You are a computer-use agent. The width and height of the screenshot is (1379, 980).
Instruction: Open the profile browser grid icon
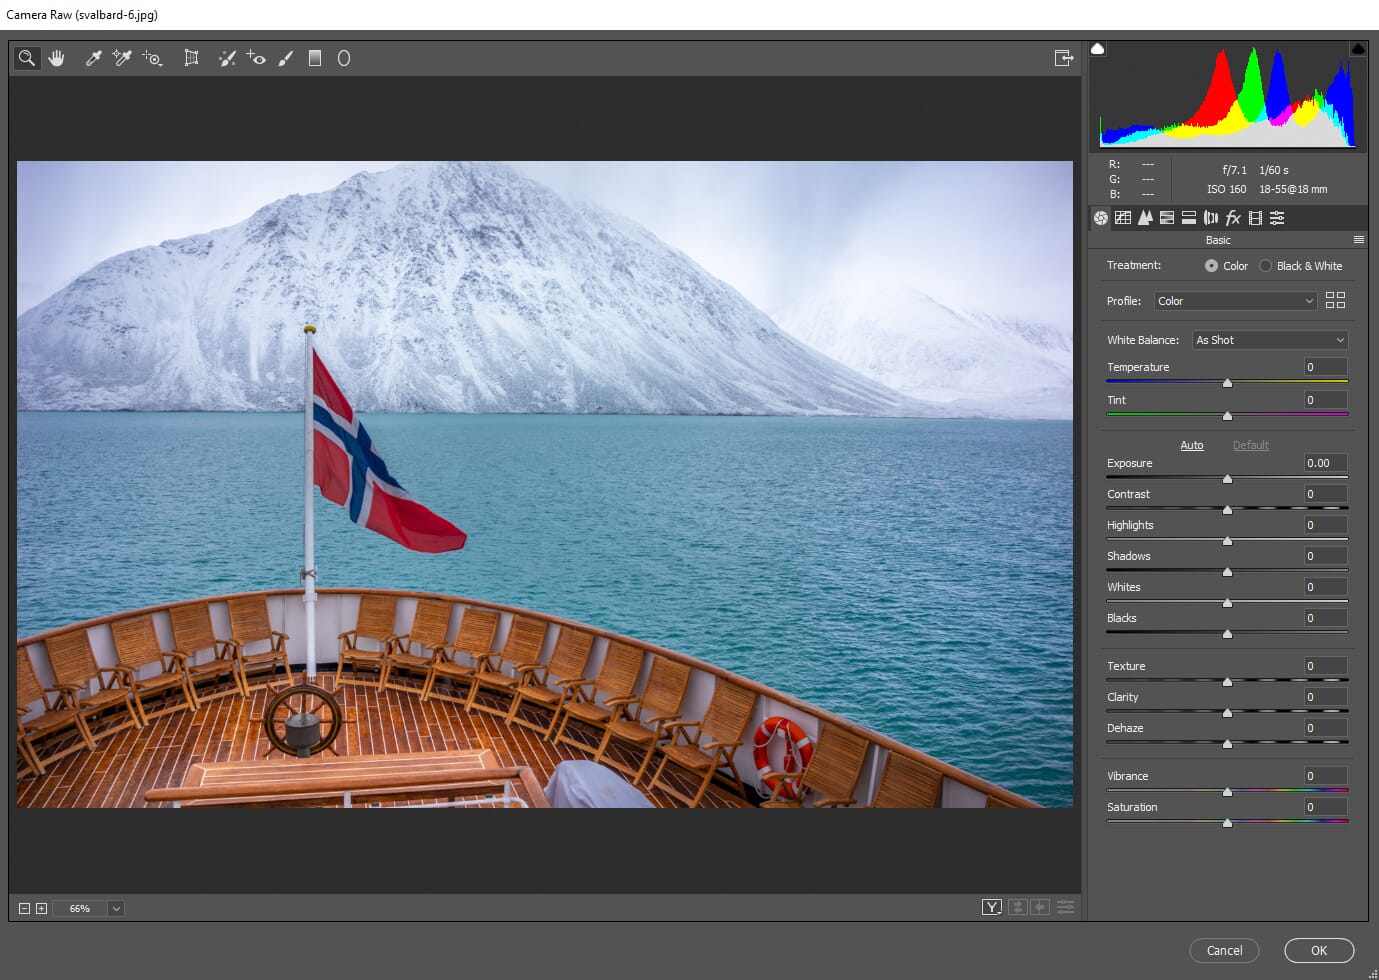point(1335,300)
